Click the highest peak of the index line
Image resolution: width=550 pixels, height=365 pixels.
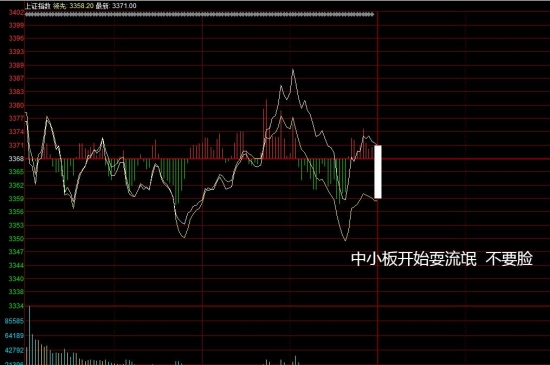pos(293,70)
